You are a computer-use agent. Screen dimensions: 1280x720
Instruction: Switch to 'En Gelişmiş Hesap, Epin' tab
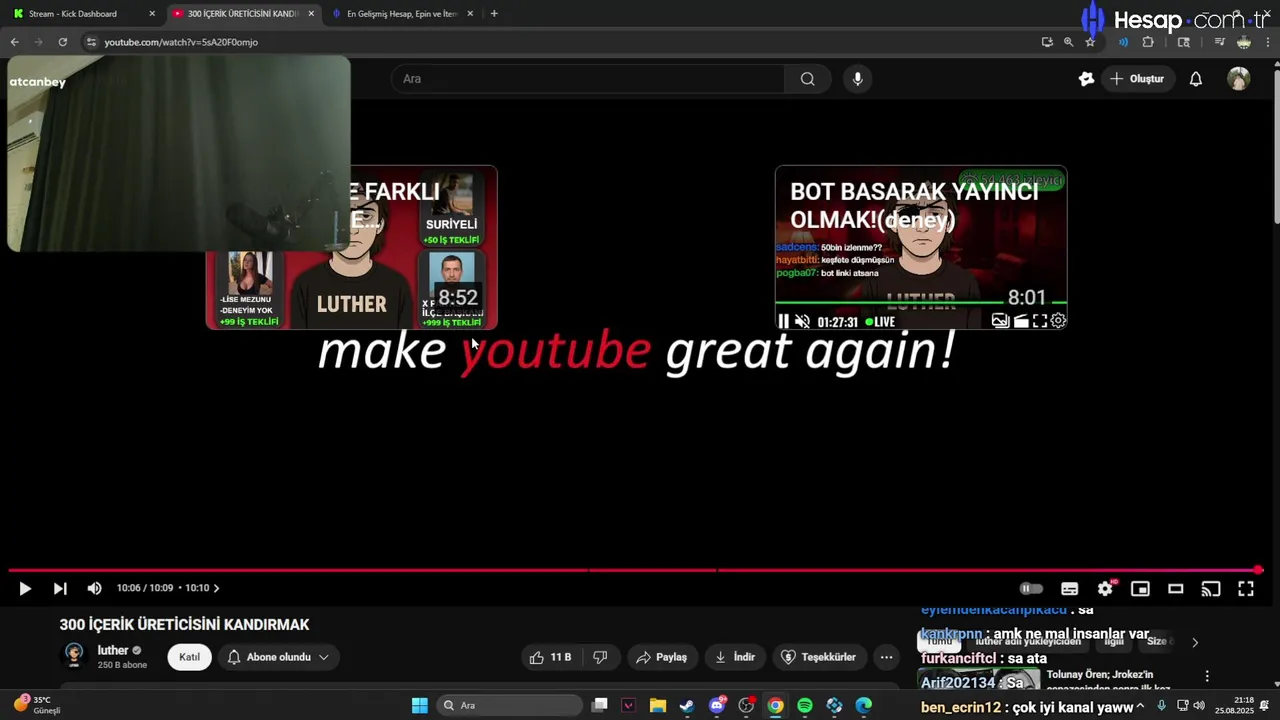[400, 14]
